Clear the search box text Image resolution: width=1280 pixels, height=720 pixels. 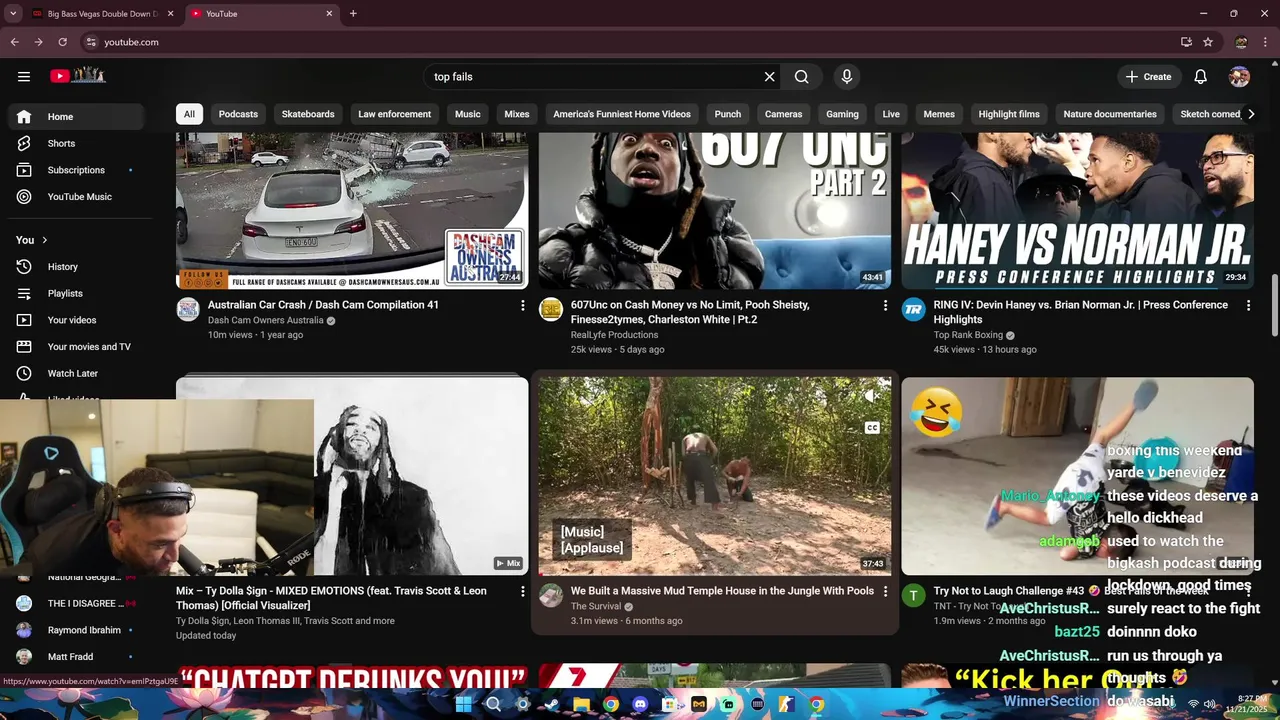tap(769, 77)
